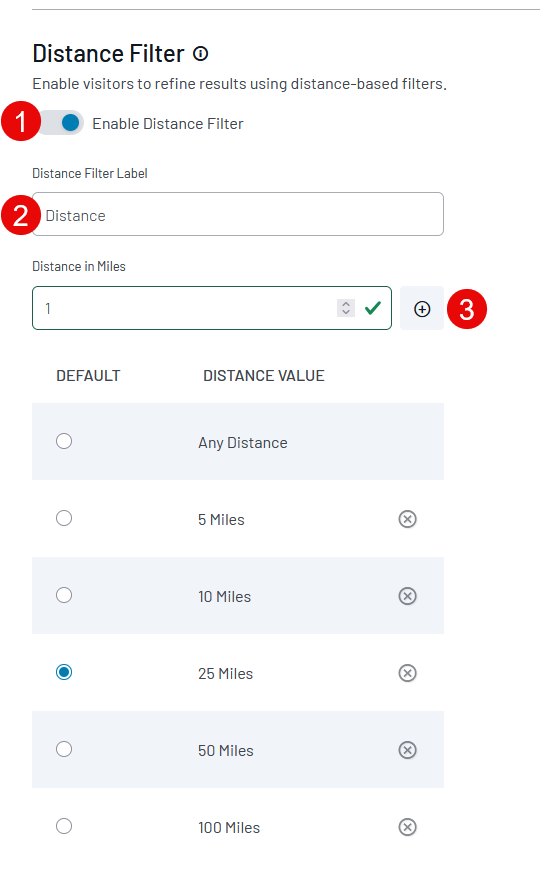
Task: Remove the 10 Miles distance value
Action: (x=407, y=596)
